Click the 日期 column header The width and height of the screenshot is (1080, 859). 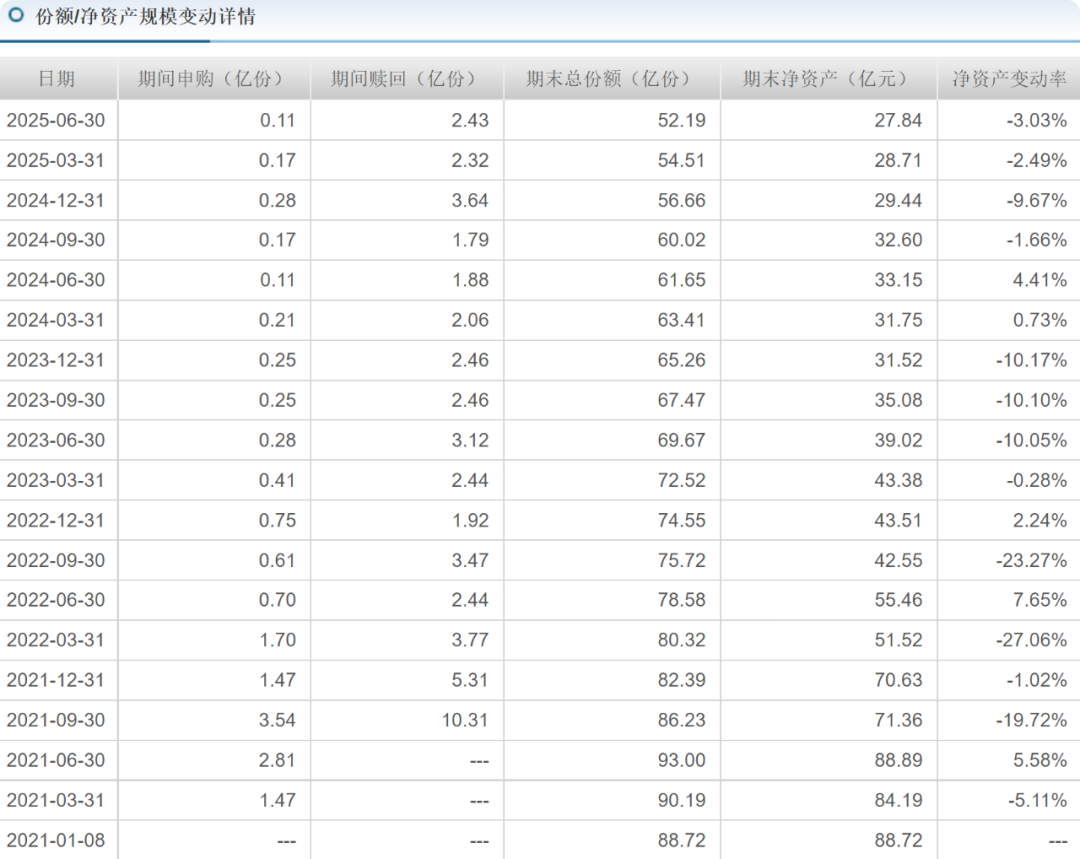tap(56, 79)
